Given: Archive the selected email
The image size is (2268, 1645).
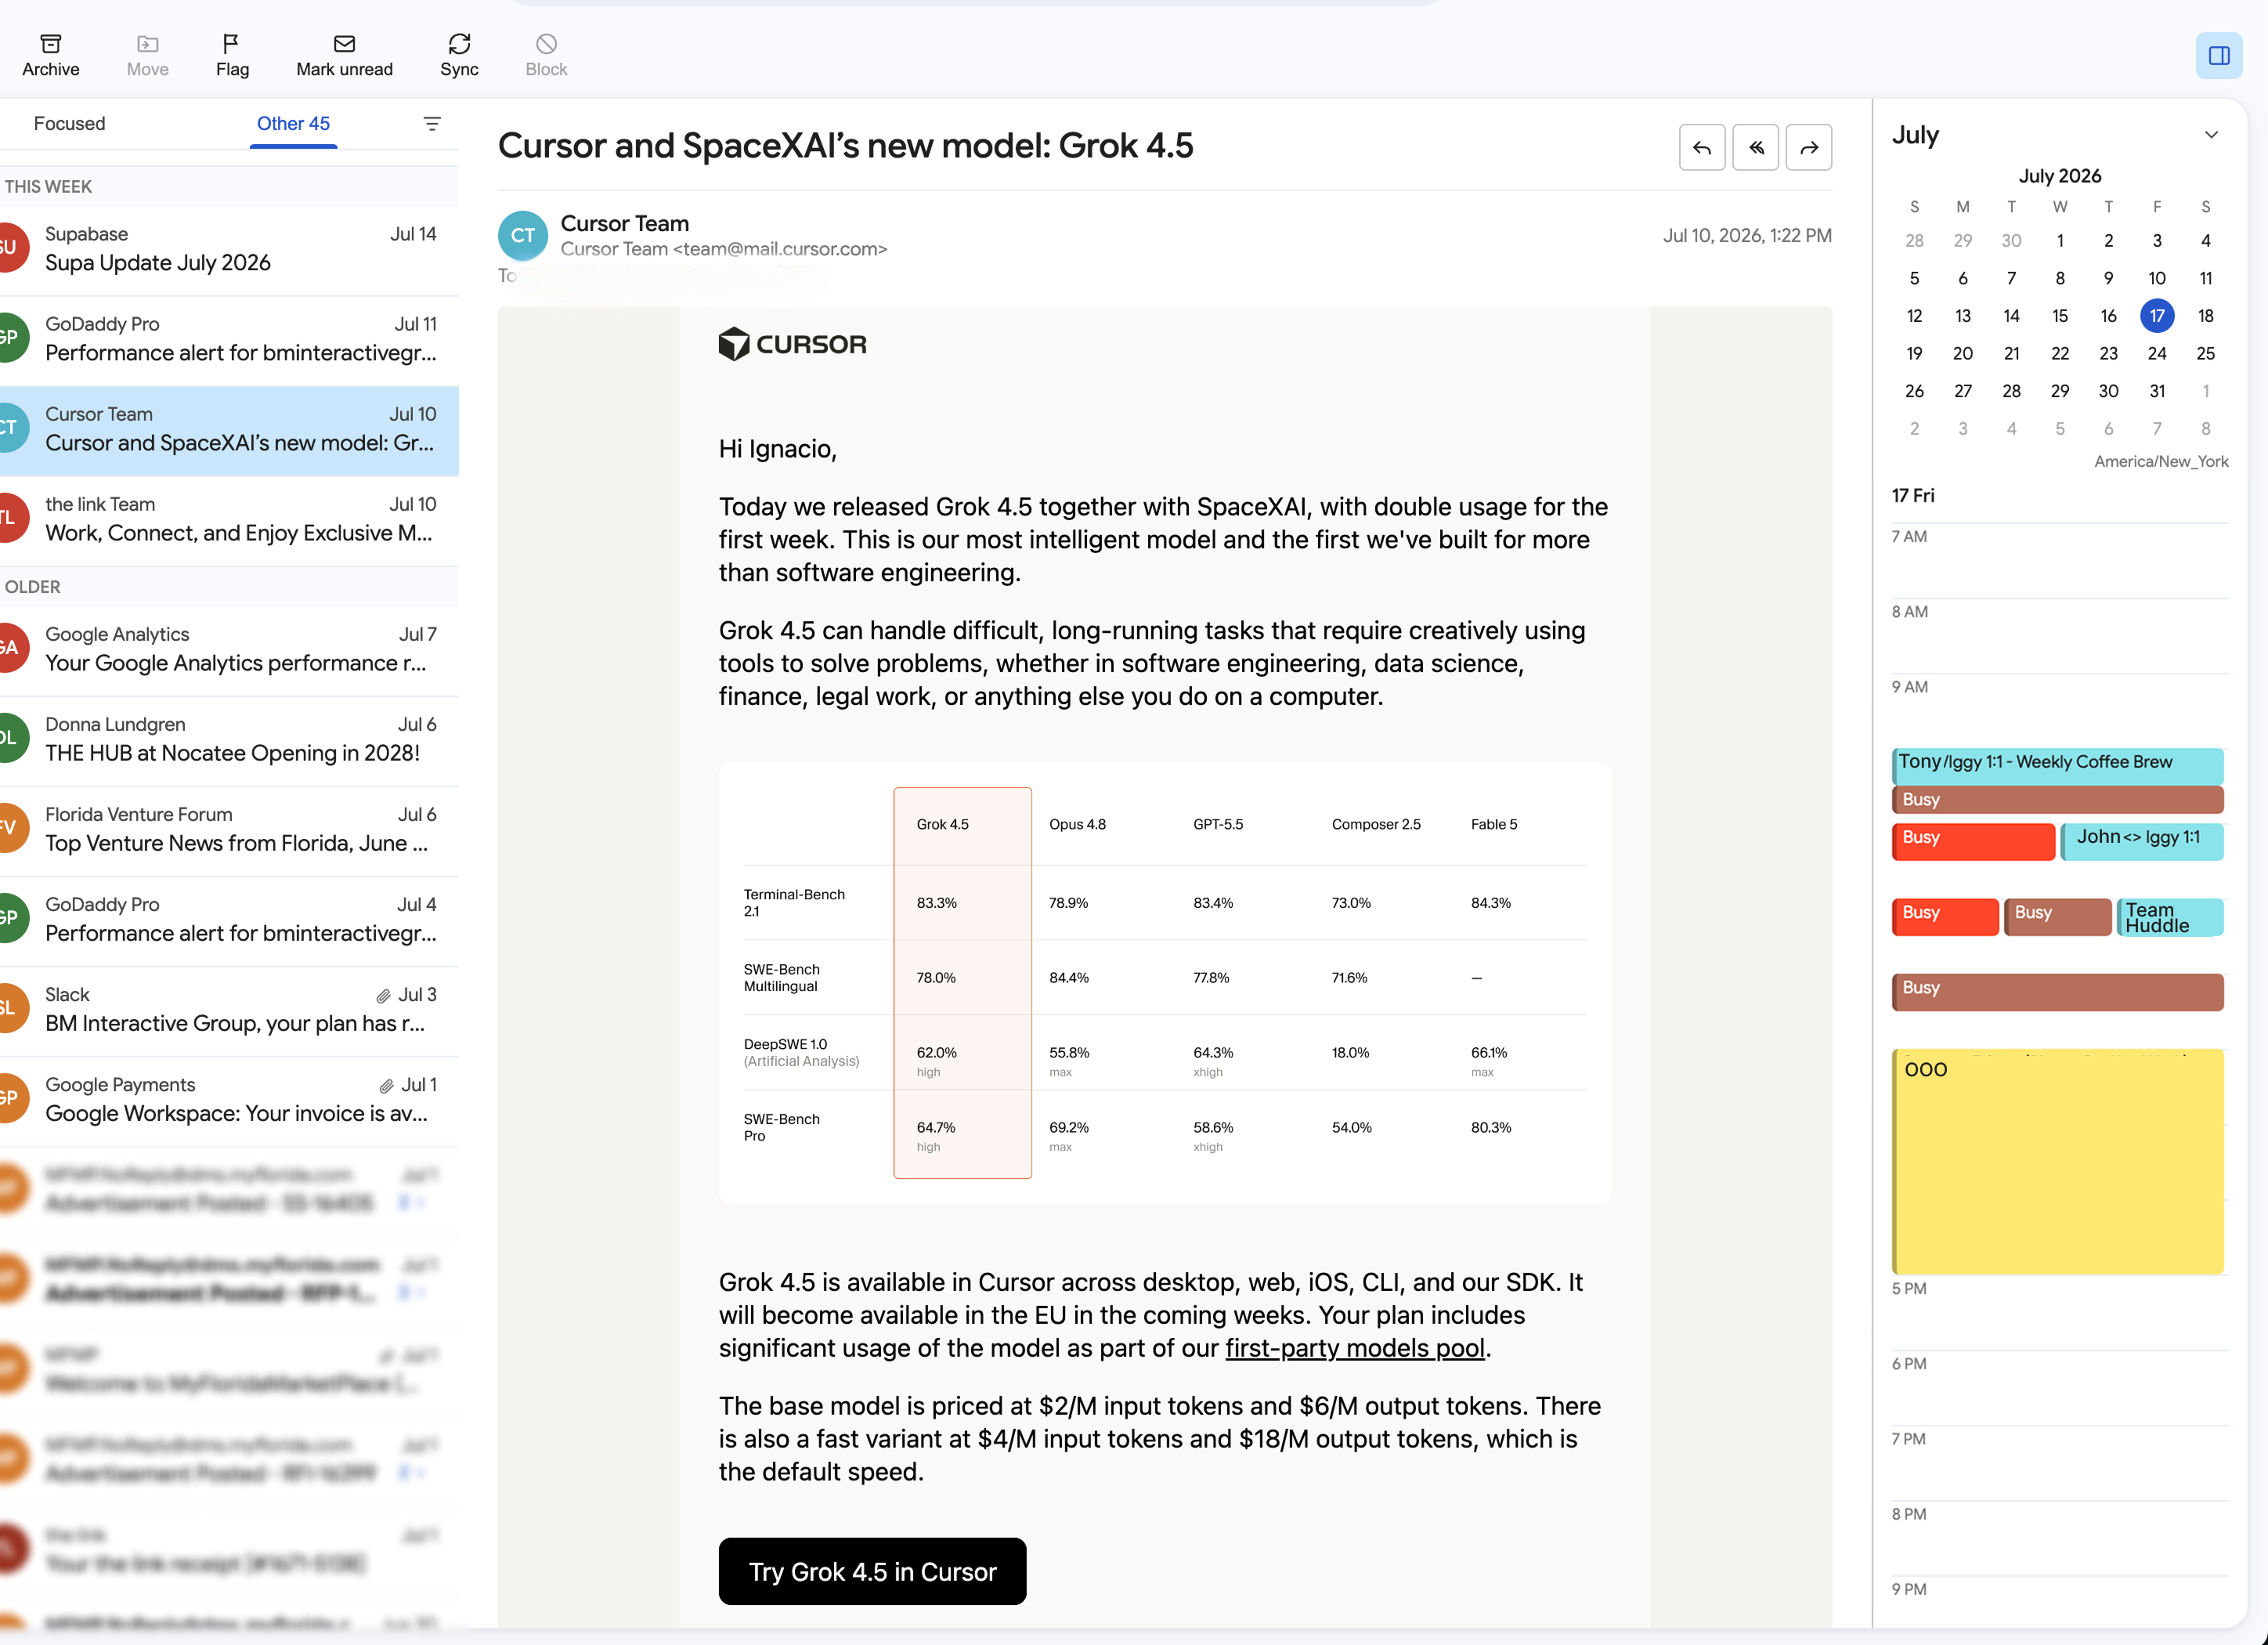Looking at the screenshot, I should (x=50, y=55).
